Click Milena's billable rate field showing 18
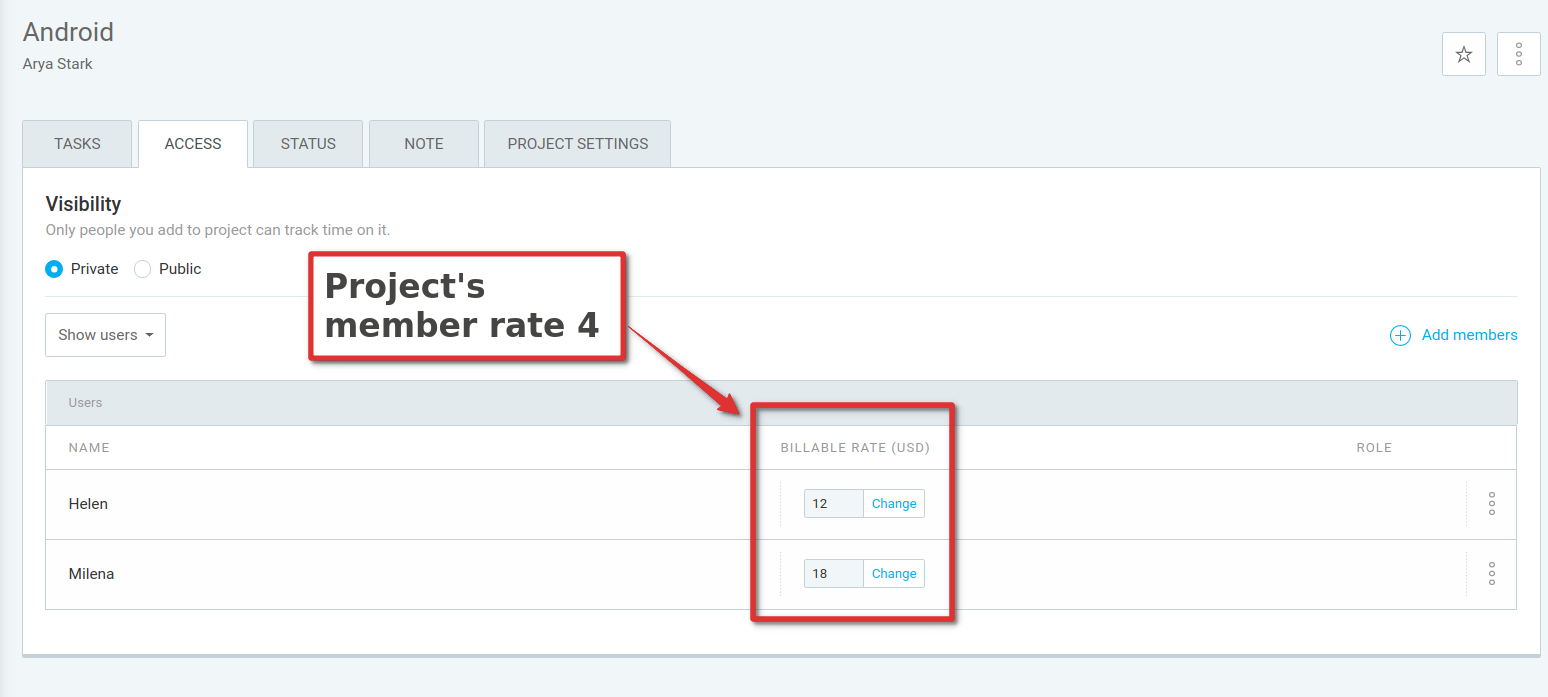The height and width of the screenshot is (697, 1548). coord(833,574)
